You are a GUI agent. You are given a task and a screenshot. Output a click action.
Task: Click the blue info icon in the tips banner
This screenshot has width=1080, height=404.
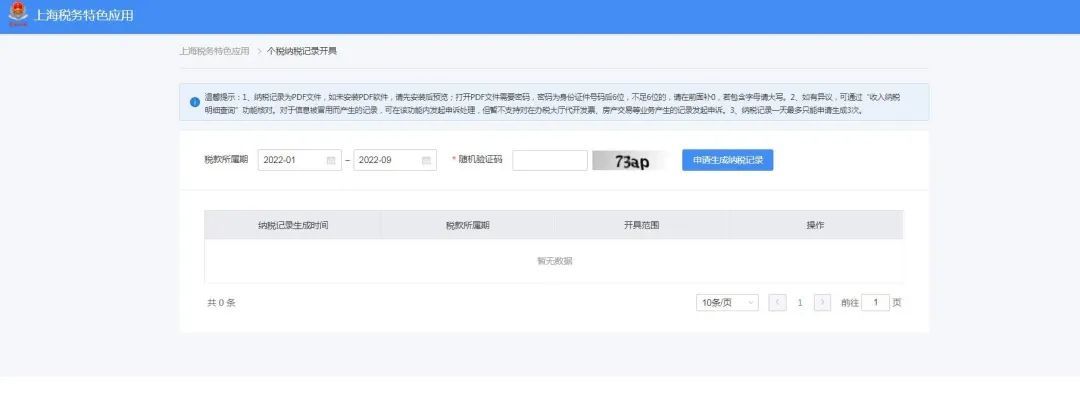pyautogui.click(x=195, y=103)
